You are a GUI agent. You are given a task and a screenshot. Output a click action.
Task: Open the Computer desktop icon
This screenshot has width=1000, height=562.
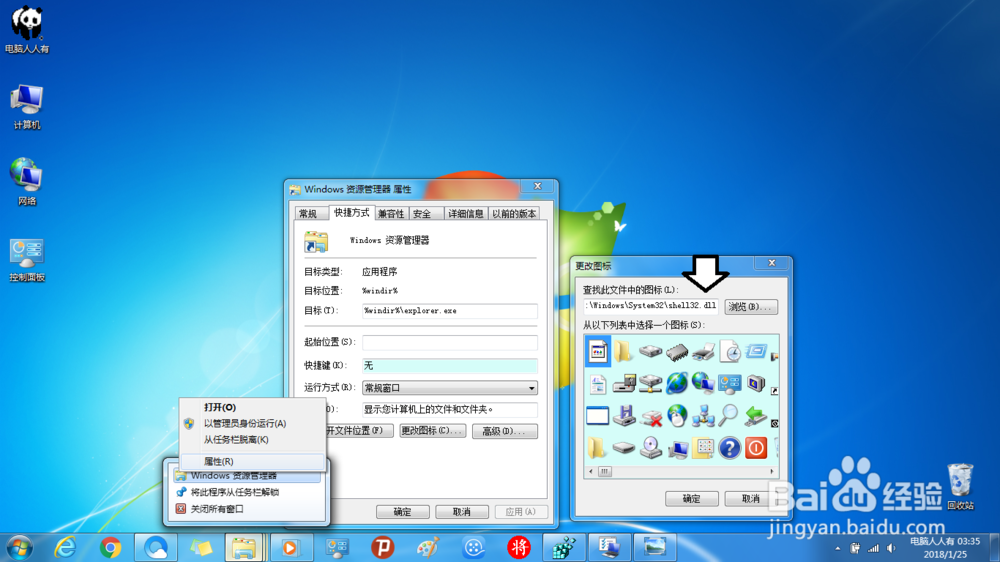point(27,107)
